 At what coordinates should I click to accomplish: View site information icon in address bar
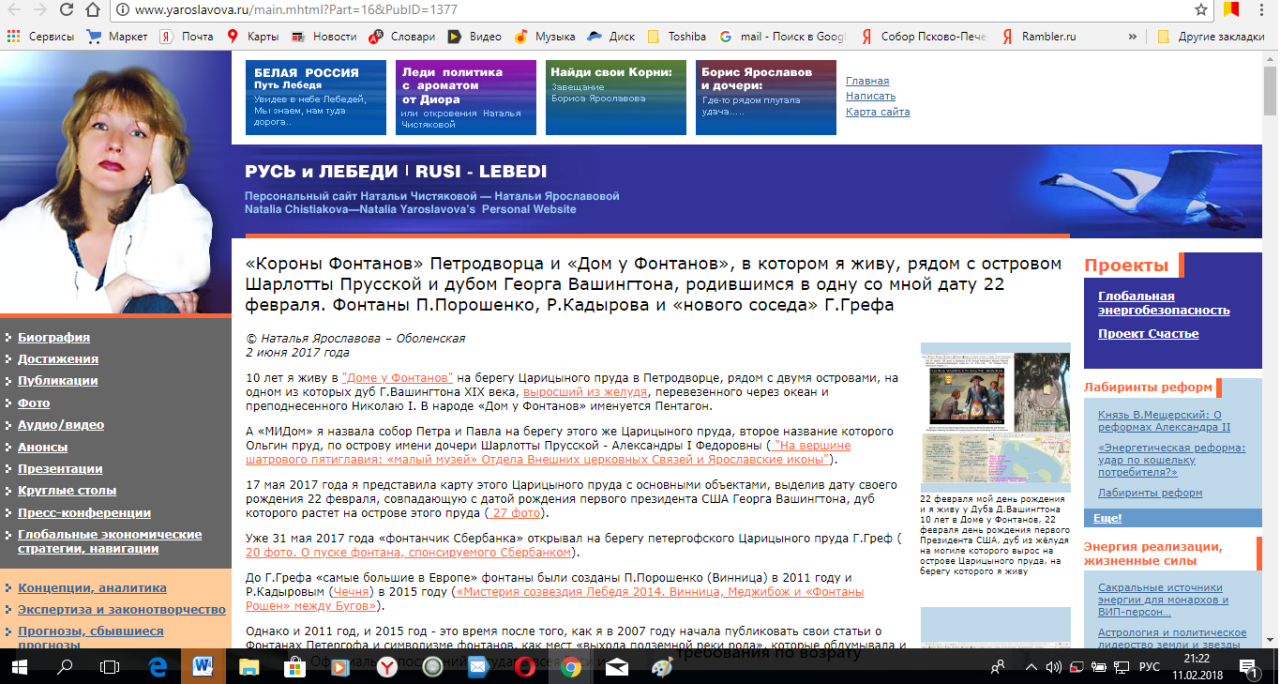(x=122, y=10)
